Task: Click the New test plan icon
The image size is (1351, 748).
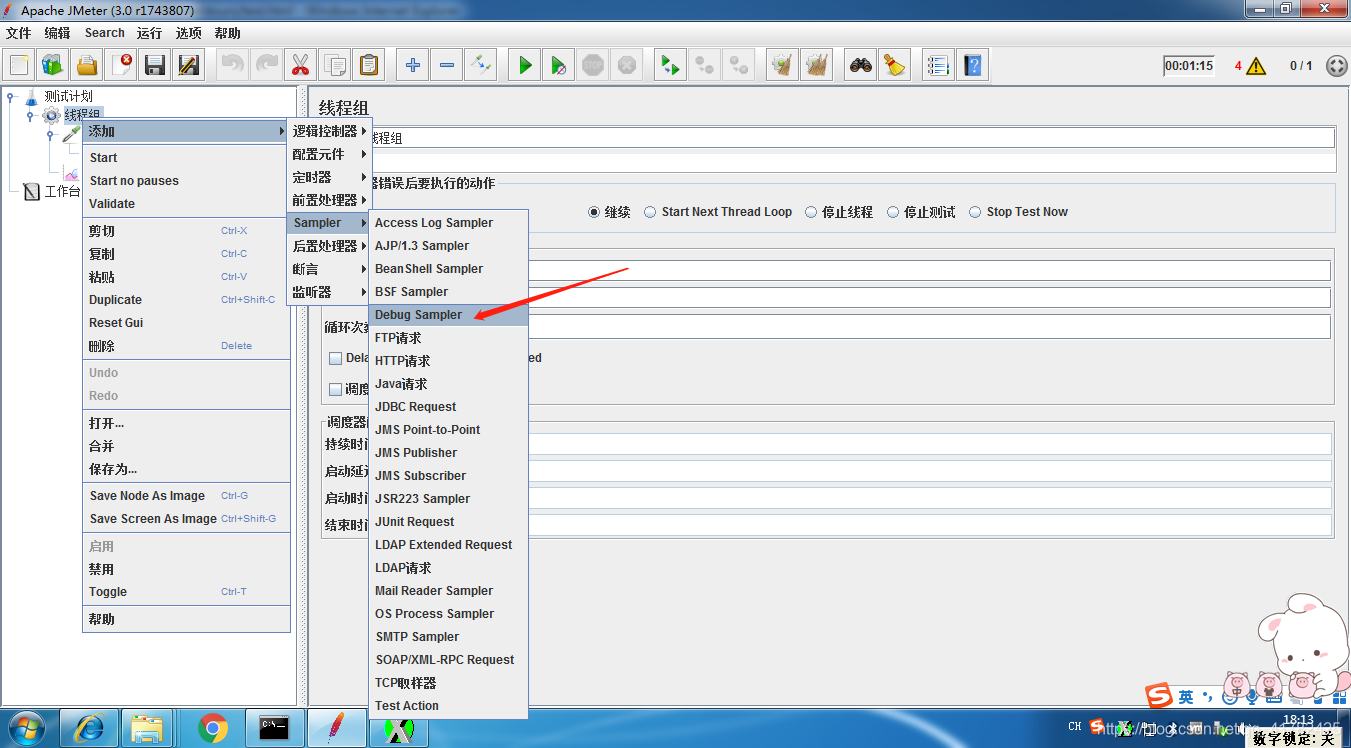Action: pyautogui.click(x=19, y=66)
